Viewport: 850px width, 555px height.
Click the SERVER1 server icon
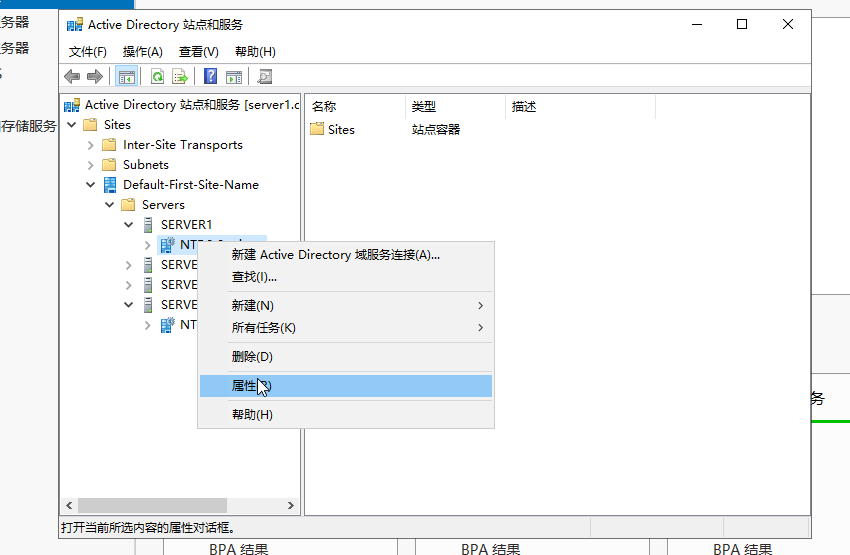(147, 224)
